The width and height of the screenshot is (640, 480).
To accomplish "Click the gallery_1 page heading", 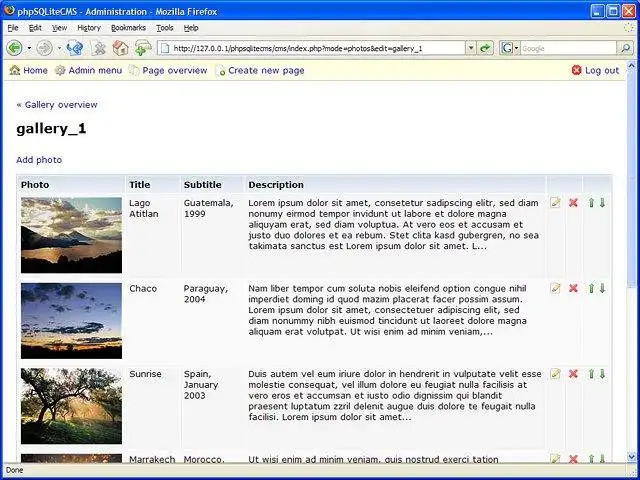I will (x=51, y=129).
